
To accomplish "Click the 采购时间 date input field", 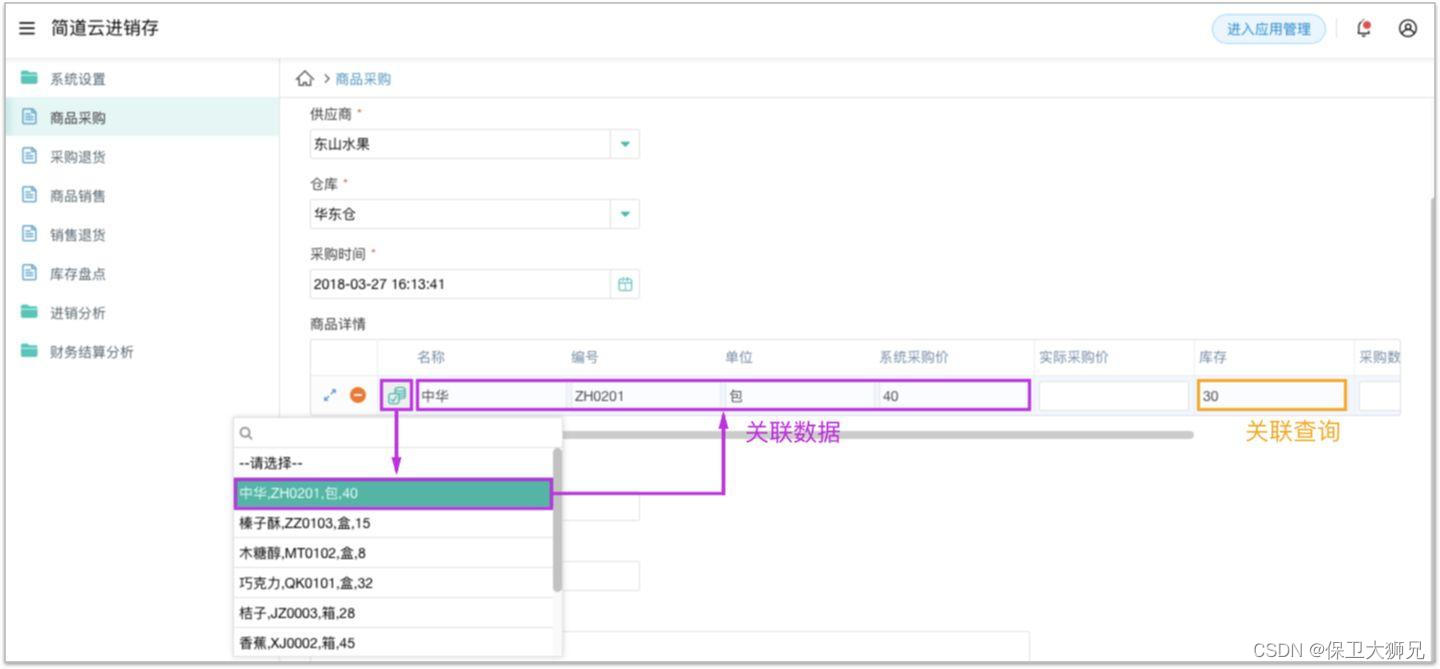I will click(x=460, y=284).
